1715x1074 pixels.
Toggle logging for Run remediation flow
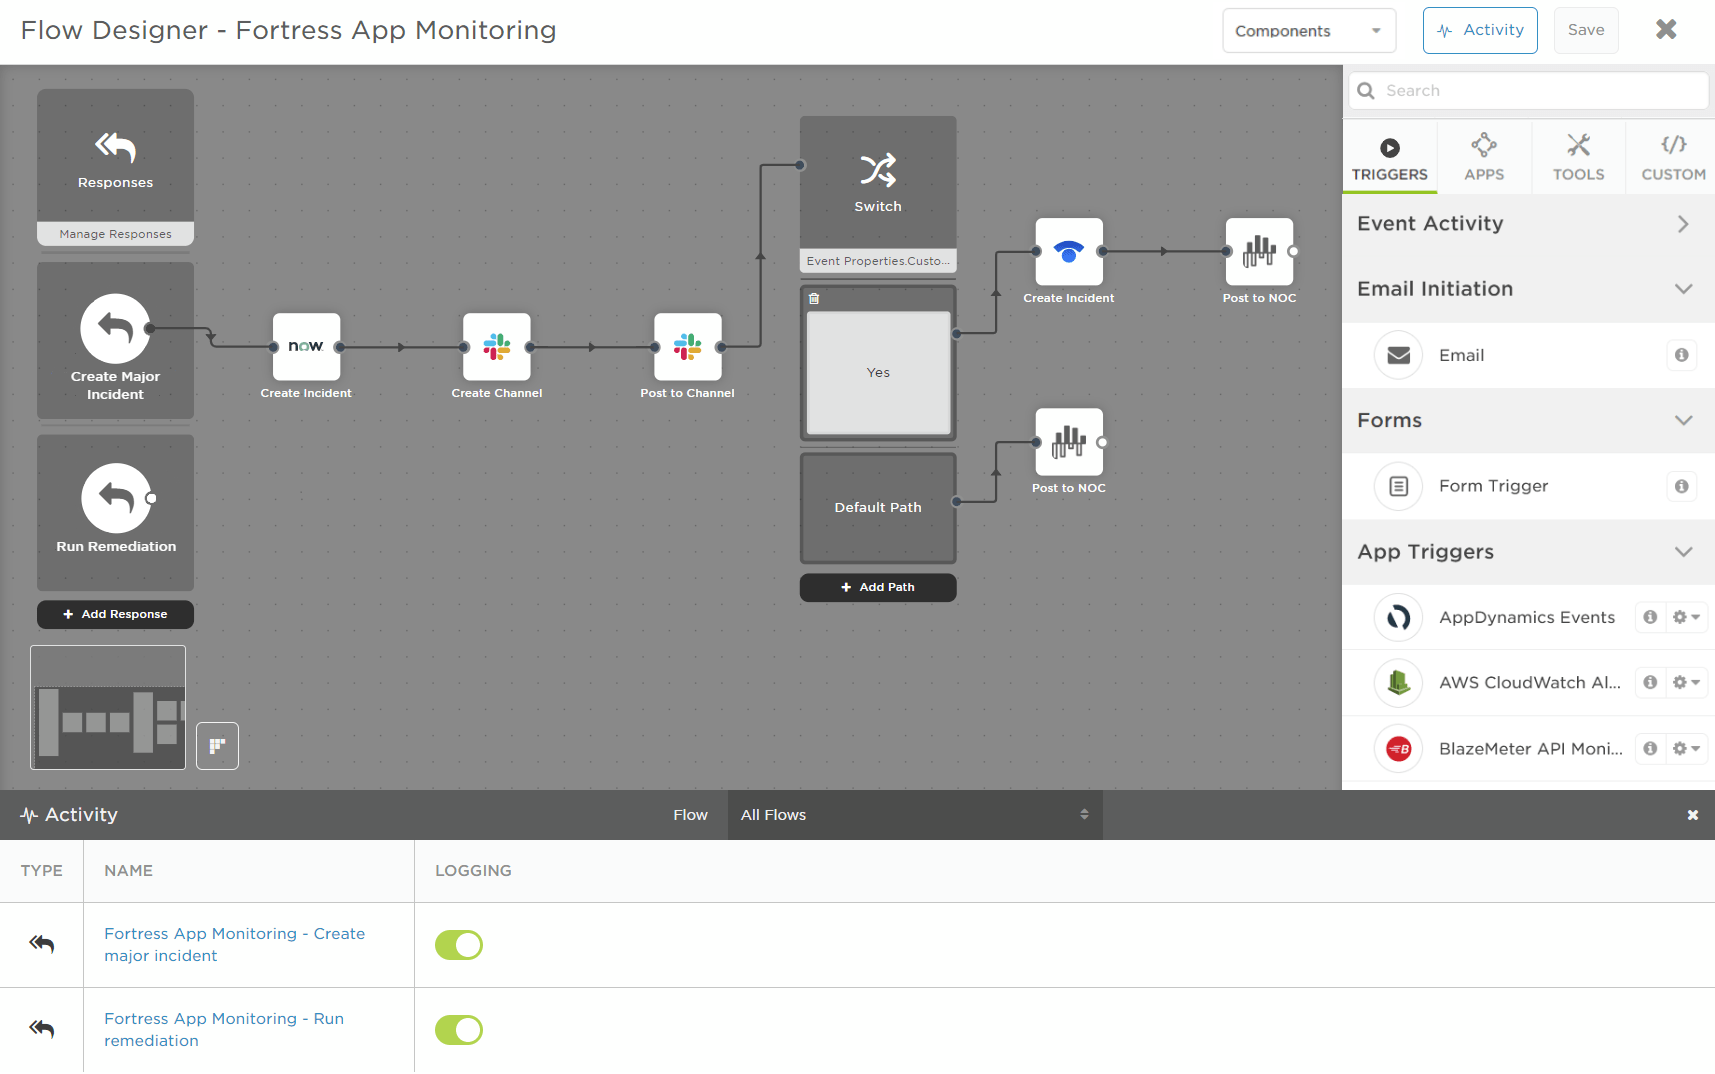pos(459,1030)
